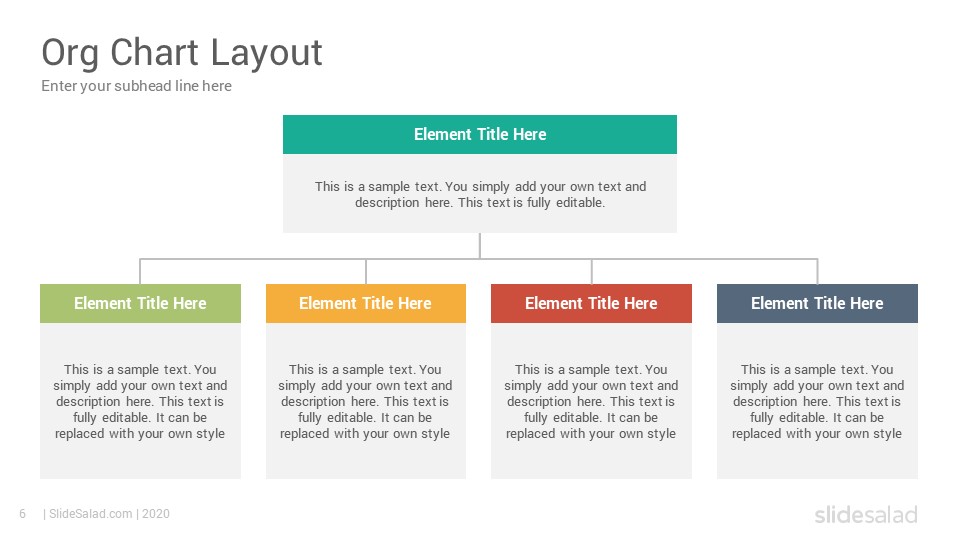Click the 'SlideSalad.com | 2020' footer text

107,514
